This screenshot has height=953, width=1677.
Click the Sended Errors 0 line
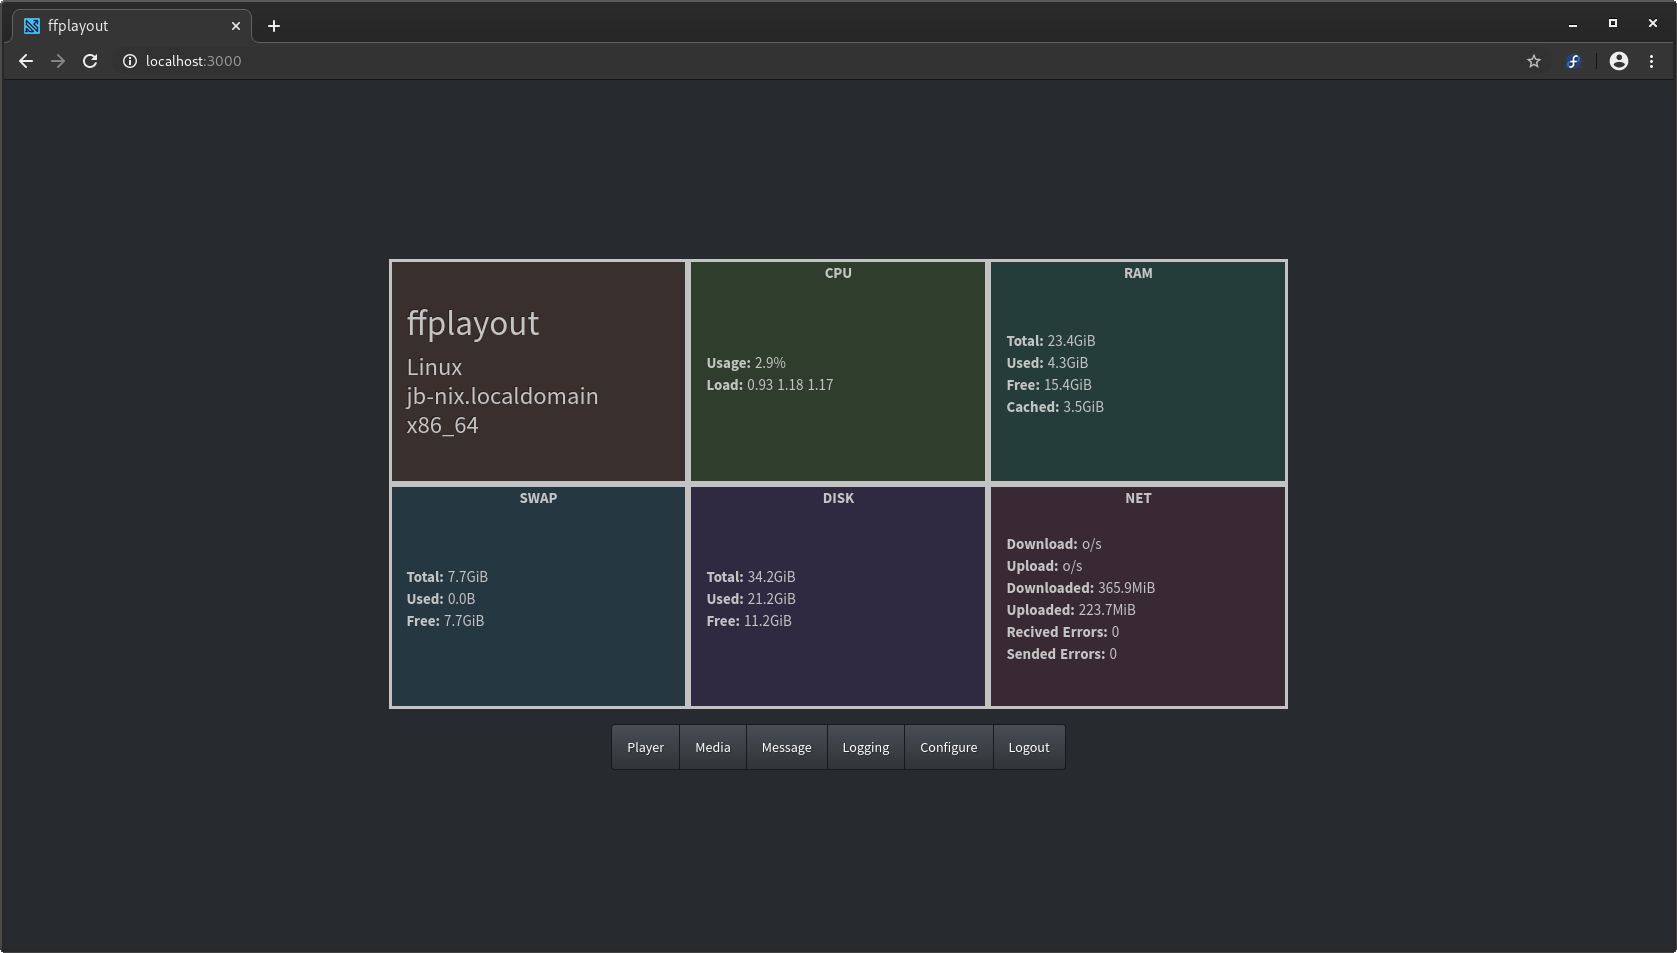point(1062,654)
